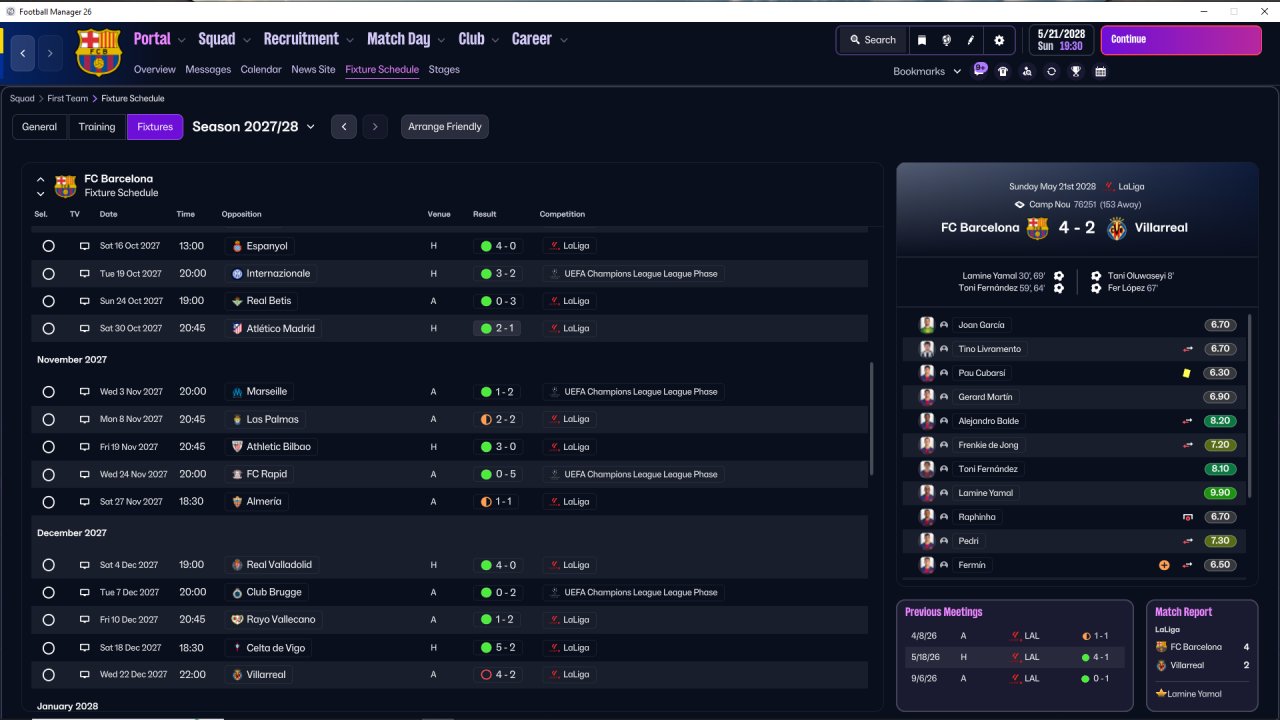
Task: Click the scouting person-search bookmark icon
Action: (x=1027, y=71)
